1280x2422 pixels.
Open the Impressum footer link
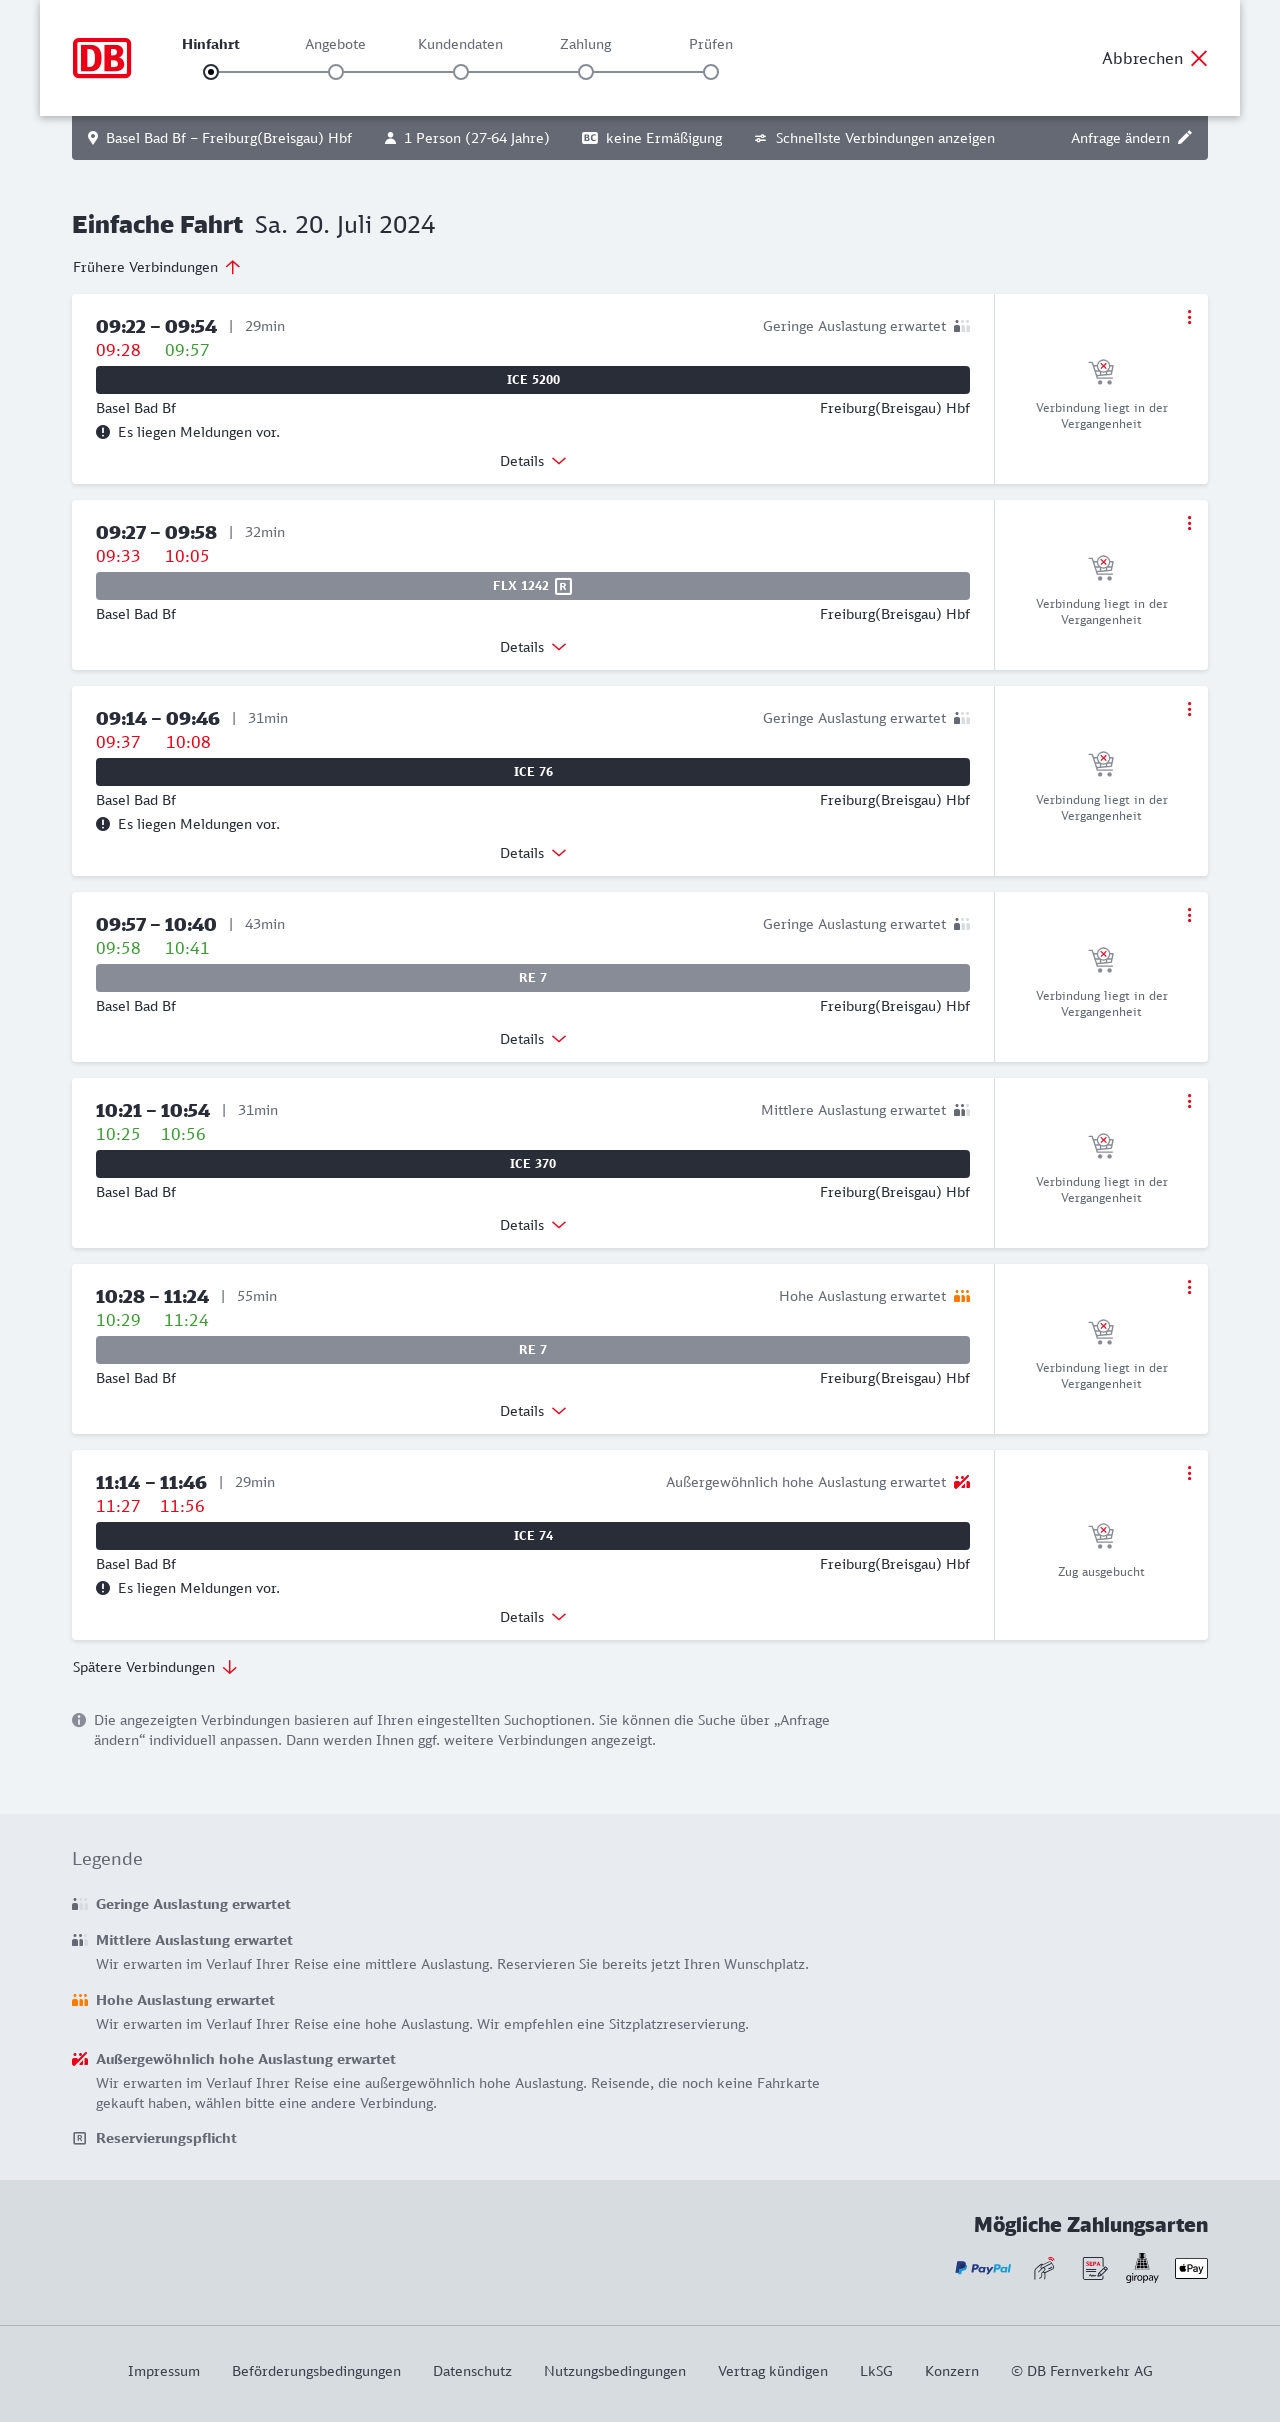pos(164,2371)
